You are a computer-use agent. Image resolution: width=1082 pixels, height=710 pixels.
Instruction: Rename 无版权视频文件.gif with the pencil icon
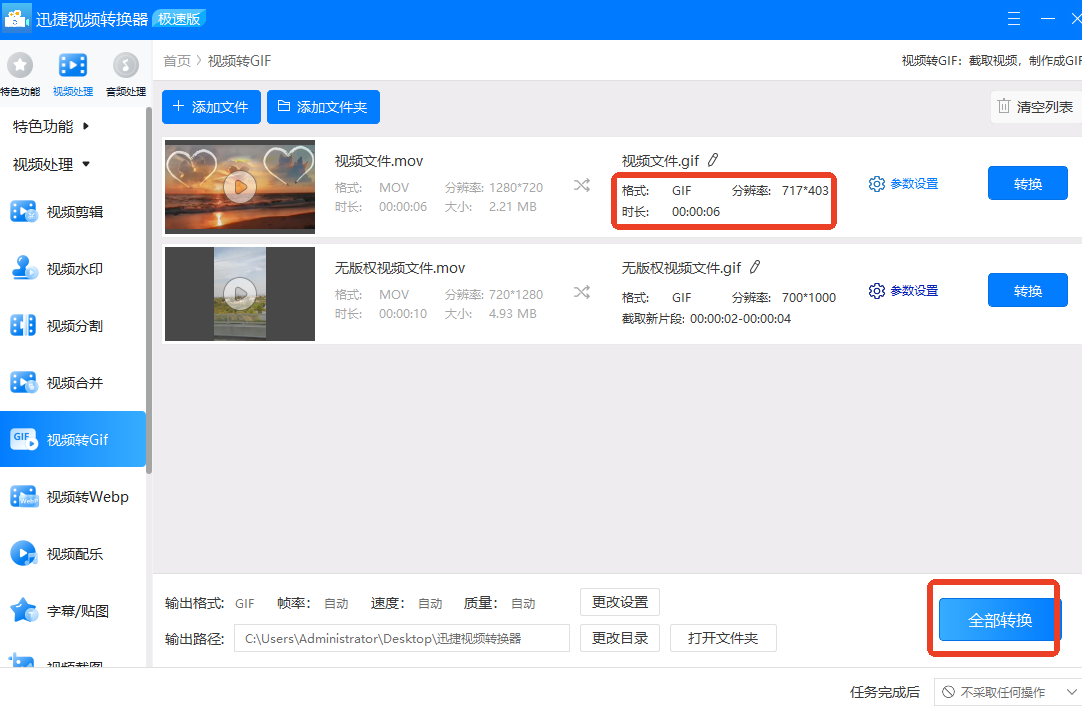[x=755, y=267]
